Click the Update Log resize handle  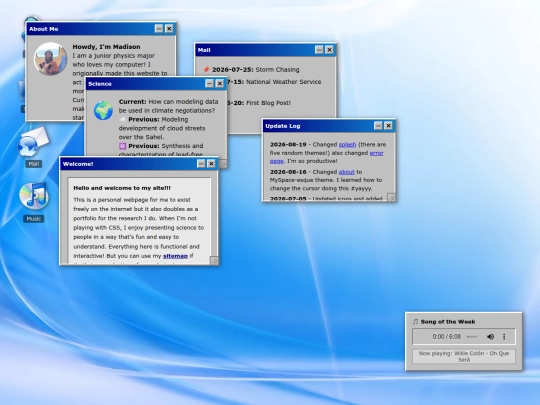coord(391,197)
